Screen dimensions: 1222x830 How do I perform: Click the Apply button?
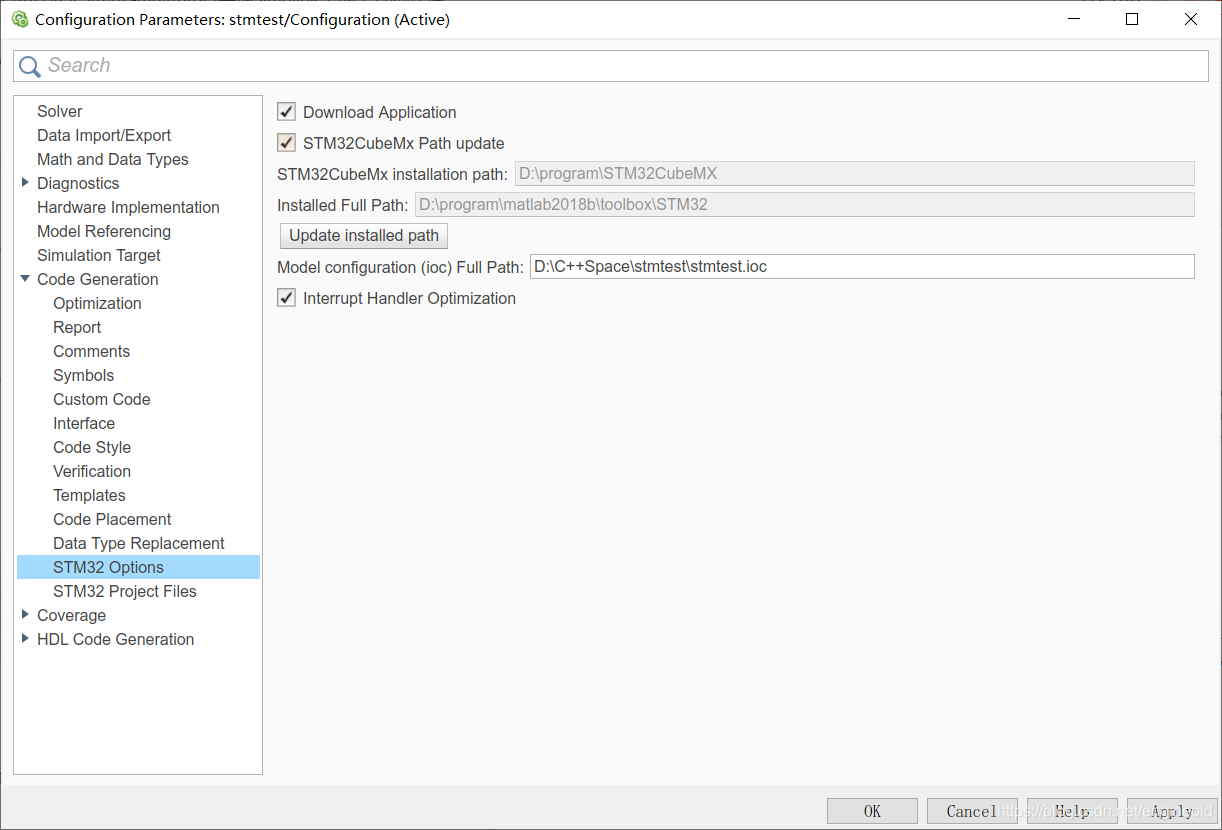click(1172, 811)
